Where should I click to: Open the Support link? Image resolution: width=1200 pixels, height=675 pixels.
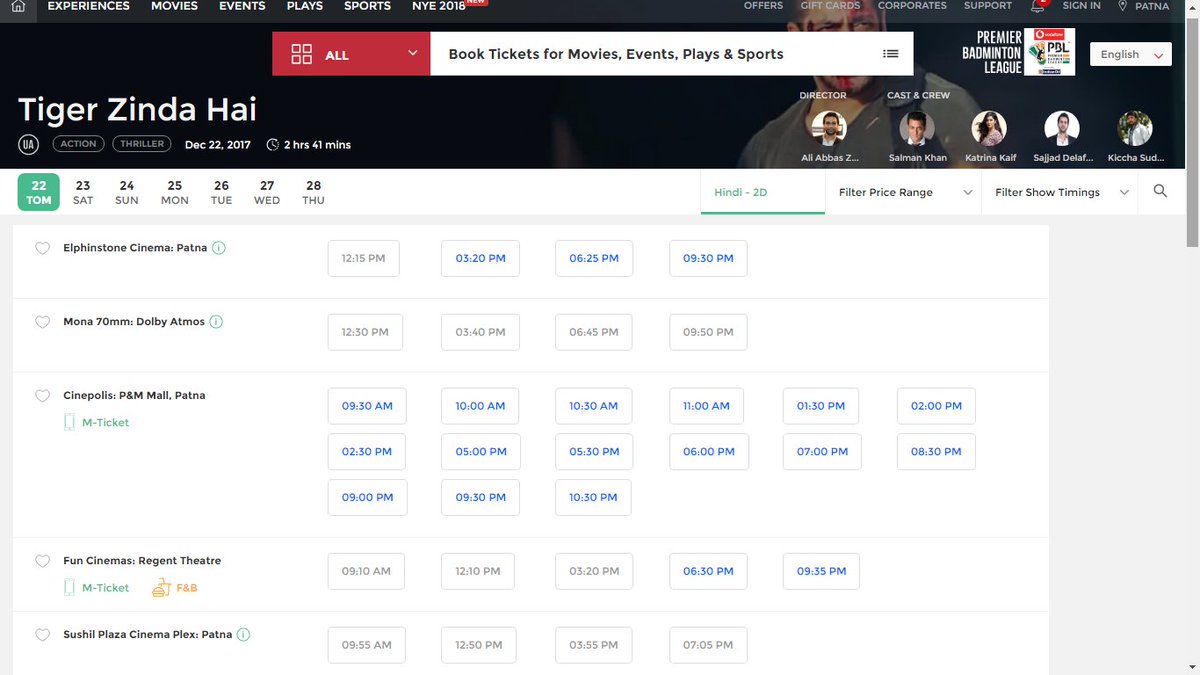pos(988,6)
